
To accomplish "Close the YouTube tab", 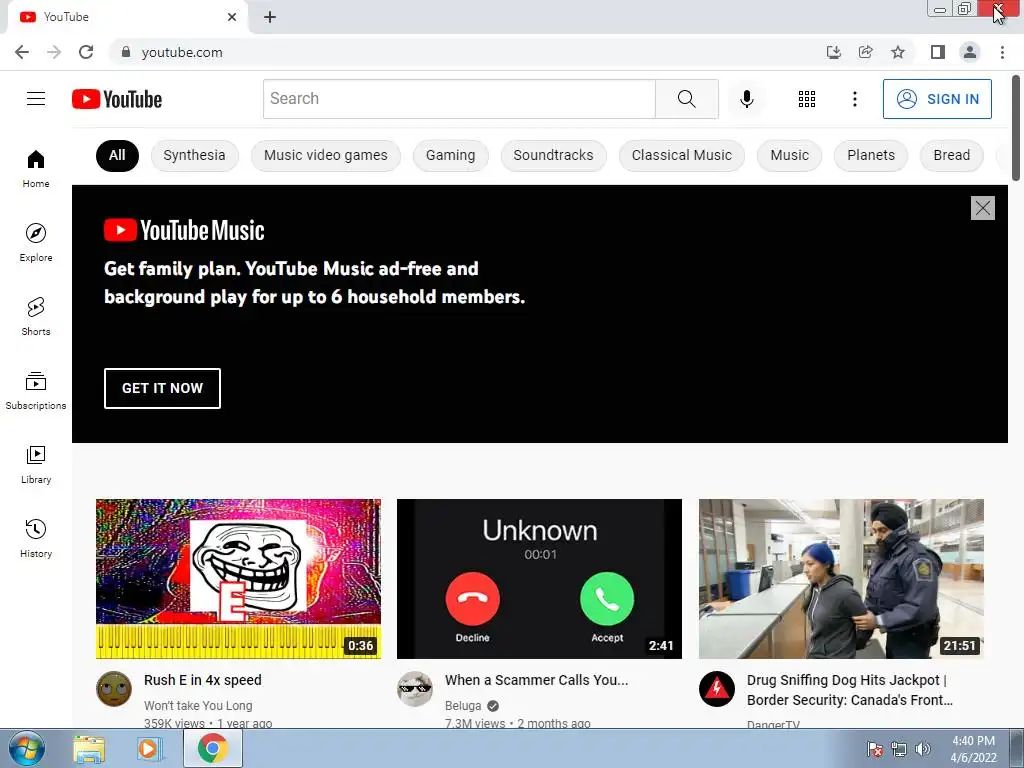I will click(232, 17).
